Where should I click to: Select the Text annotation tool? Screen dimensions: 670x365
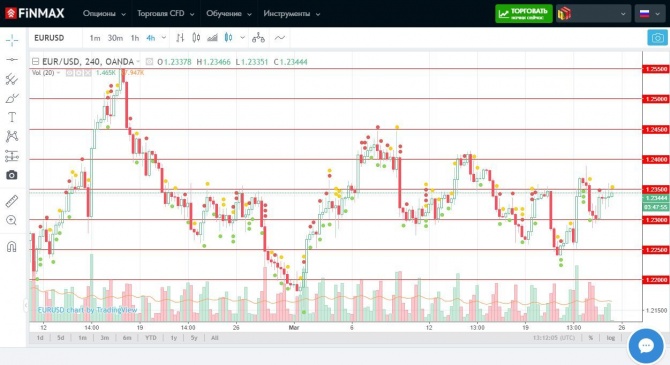(x=12, y=117)
